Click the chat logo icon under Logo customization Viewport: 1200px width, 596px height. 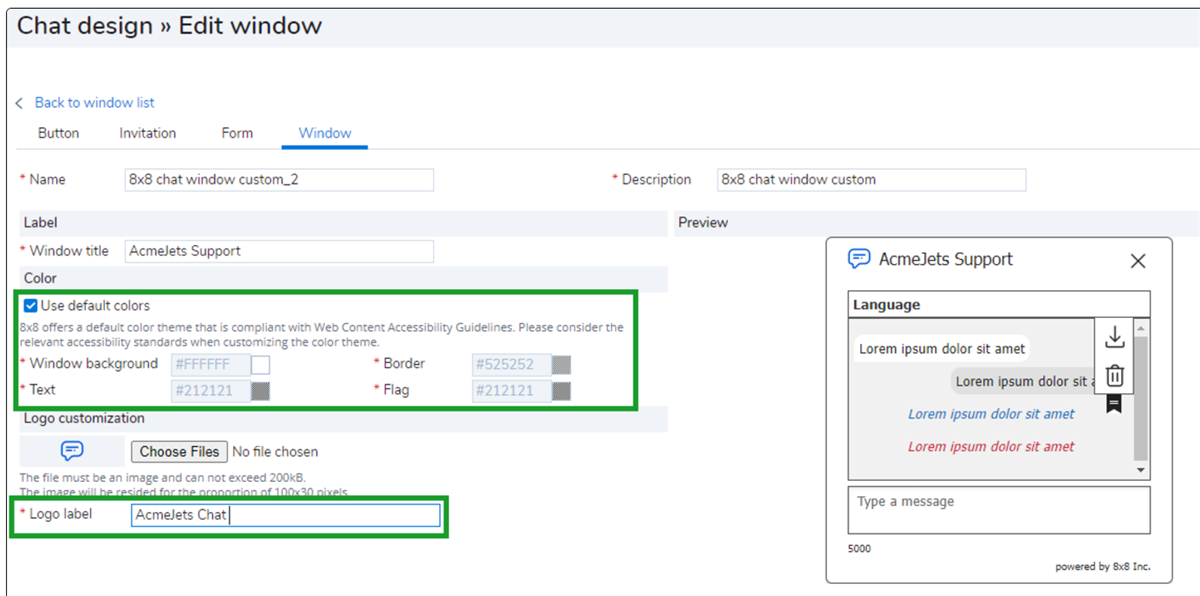[x=72, y=451]
